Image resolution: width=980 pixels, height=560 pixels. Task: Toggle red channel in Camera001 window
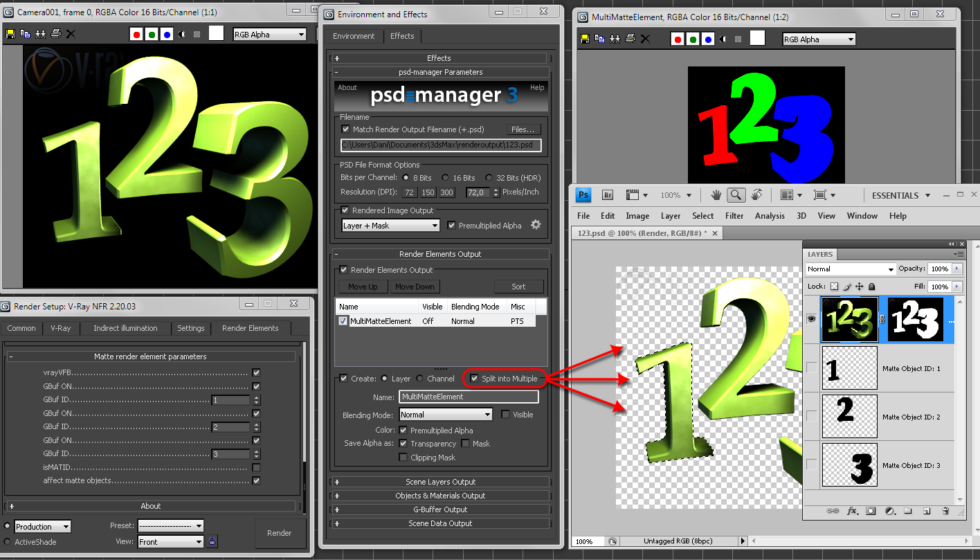136,34
